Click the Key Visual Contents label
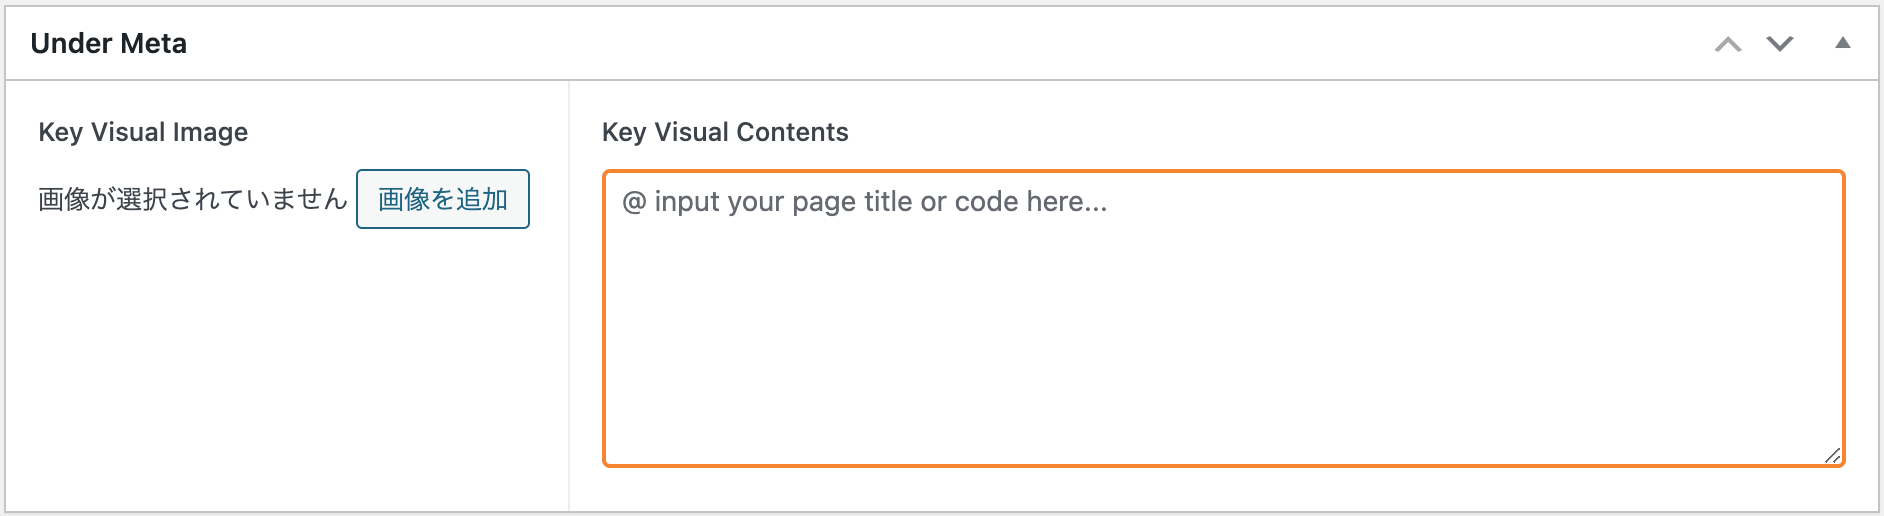This screenshot has width=1884, height=516. pyautogui.click(x=725, y=132)
